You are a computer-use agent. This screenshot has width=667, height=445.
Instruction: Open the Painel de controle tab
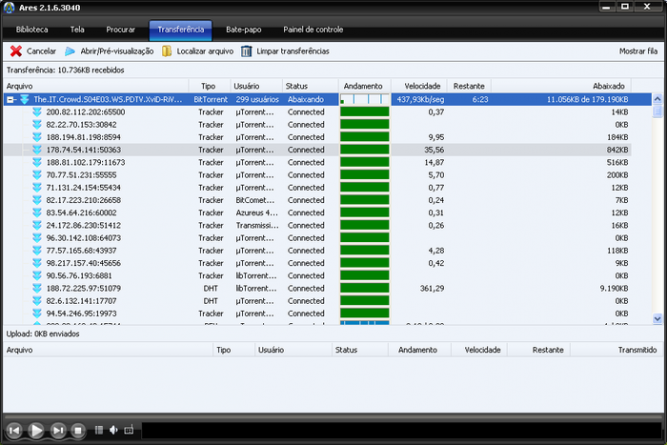pyautogui.click(x=313, y=30)
